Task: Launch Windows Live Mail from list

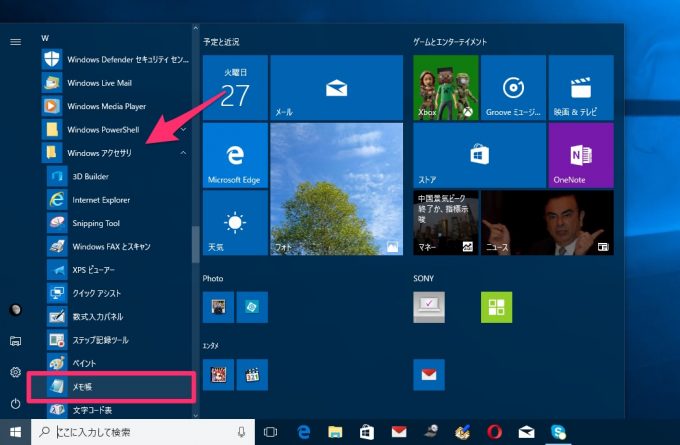Action: (116, 83)
